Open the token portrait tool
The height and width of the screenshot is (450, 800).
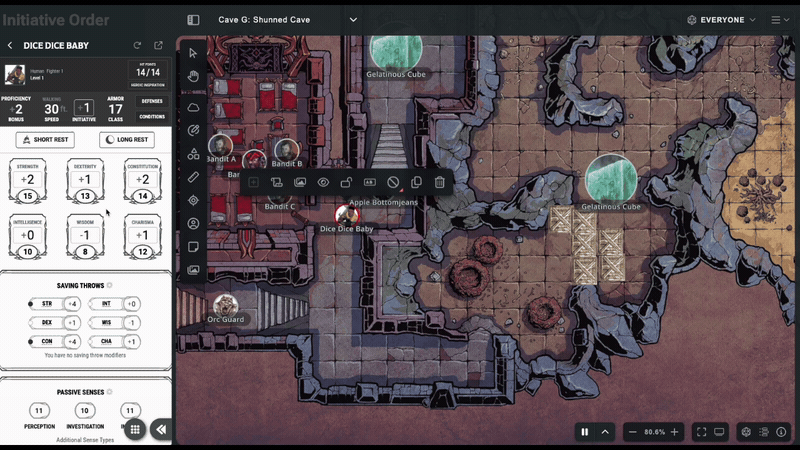coord(193,223)
